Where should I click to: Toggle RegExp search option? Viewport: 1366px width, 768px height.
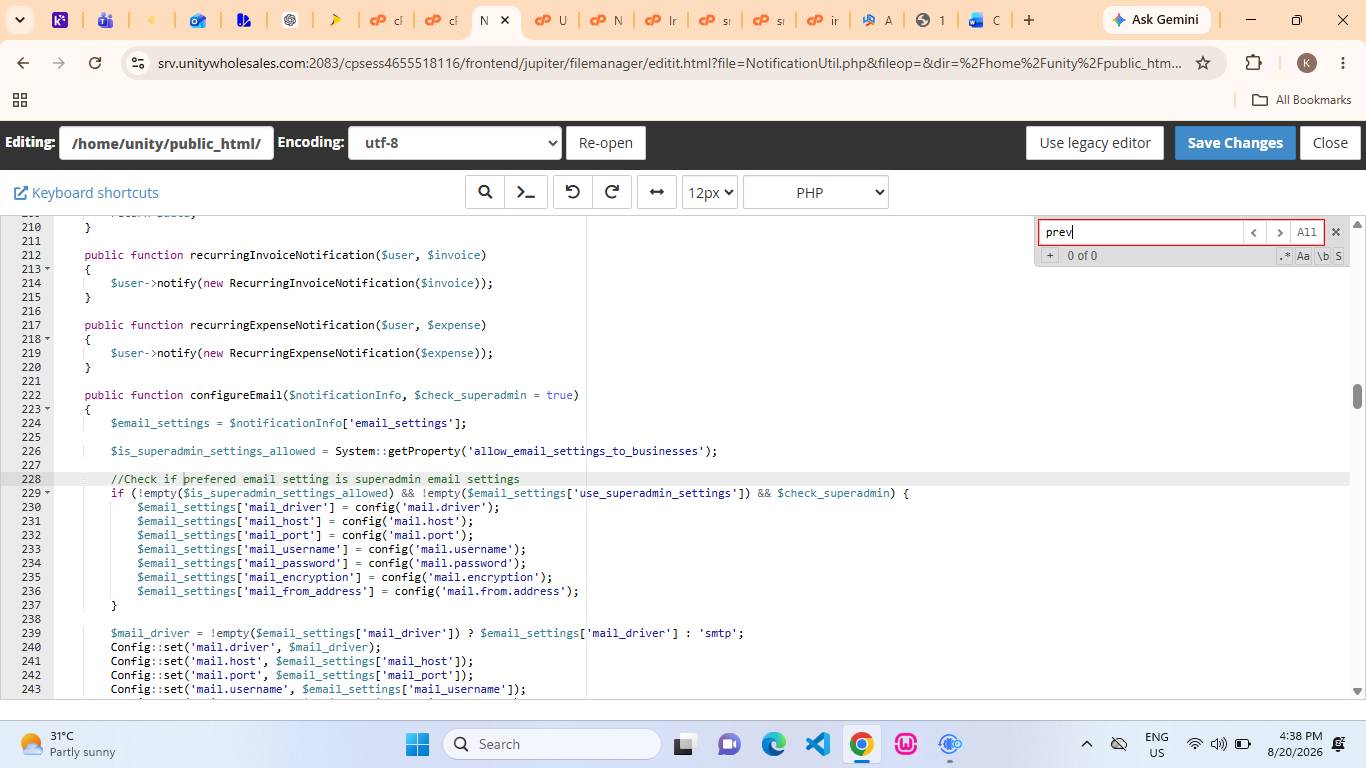(x=1285, y=256)
